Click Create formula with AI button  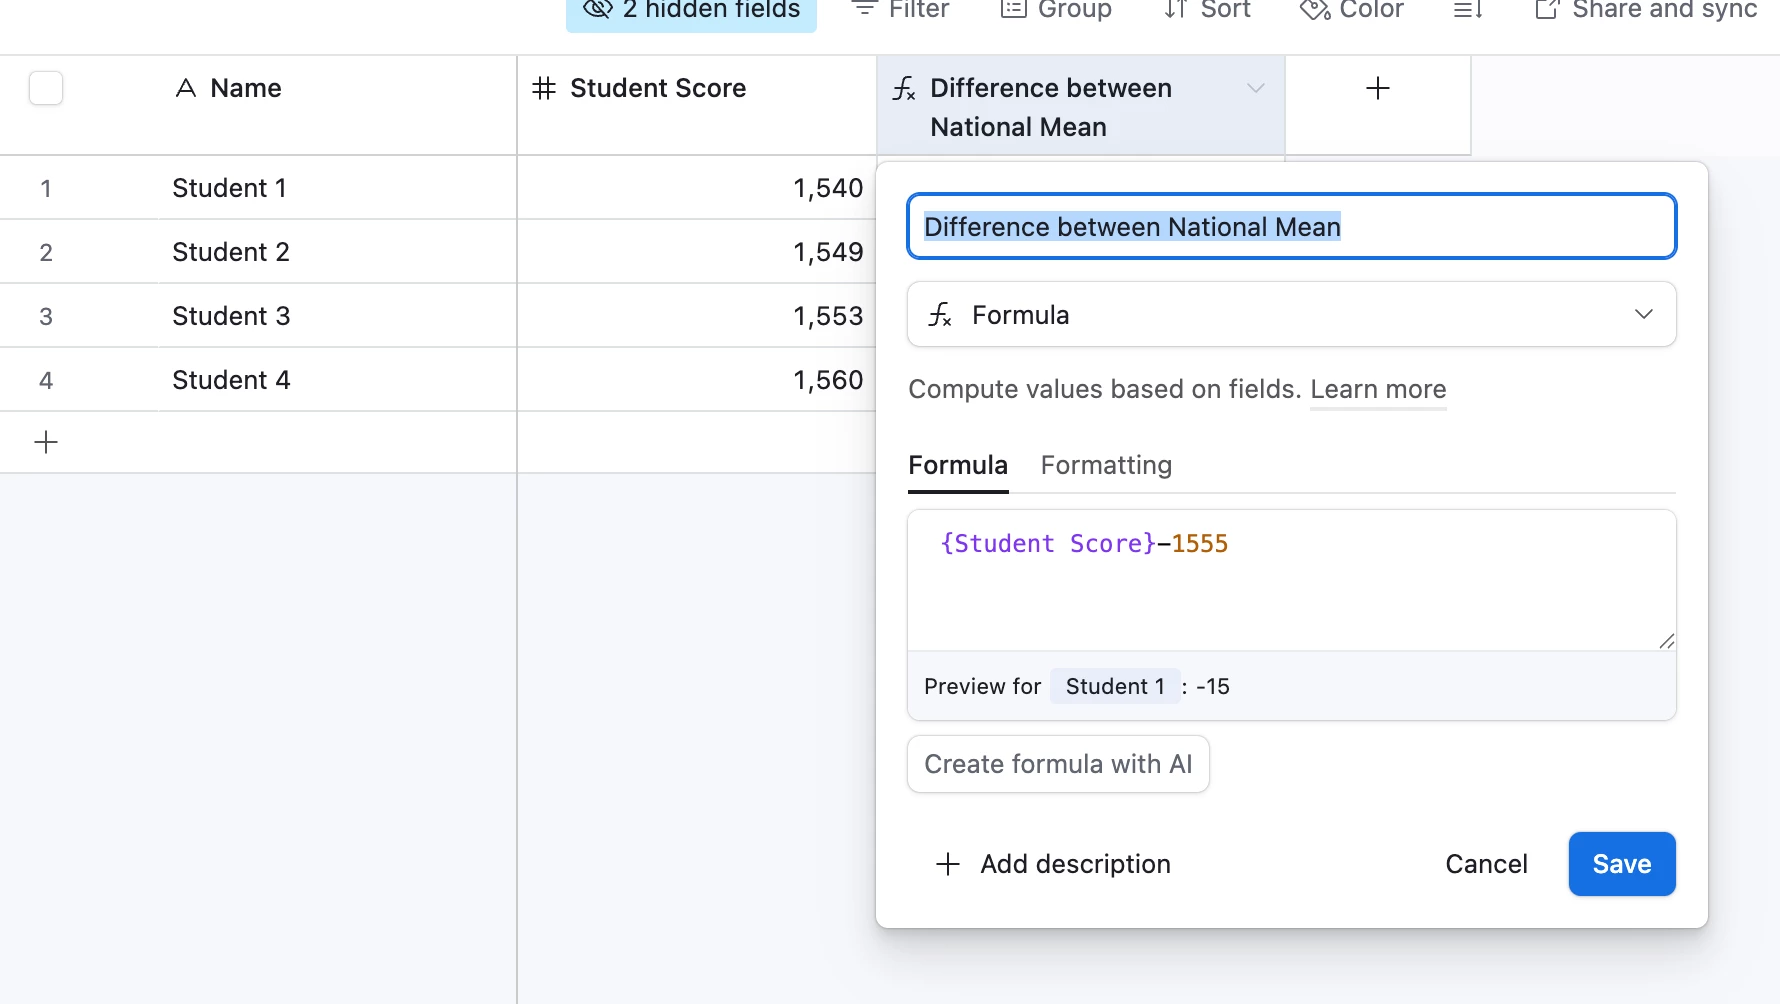[1058, 764]
